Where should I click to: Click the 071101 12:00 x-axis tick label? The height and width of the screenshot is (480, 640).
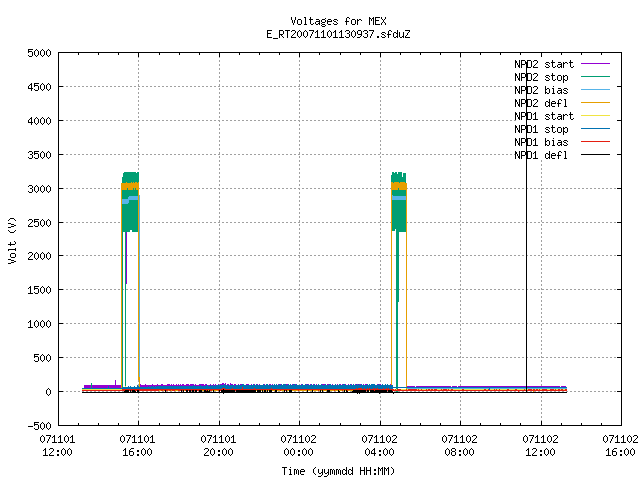(x=57, y=446)
